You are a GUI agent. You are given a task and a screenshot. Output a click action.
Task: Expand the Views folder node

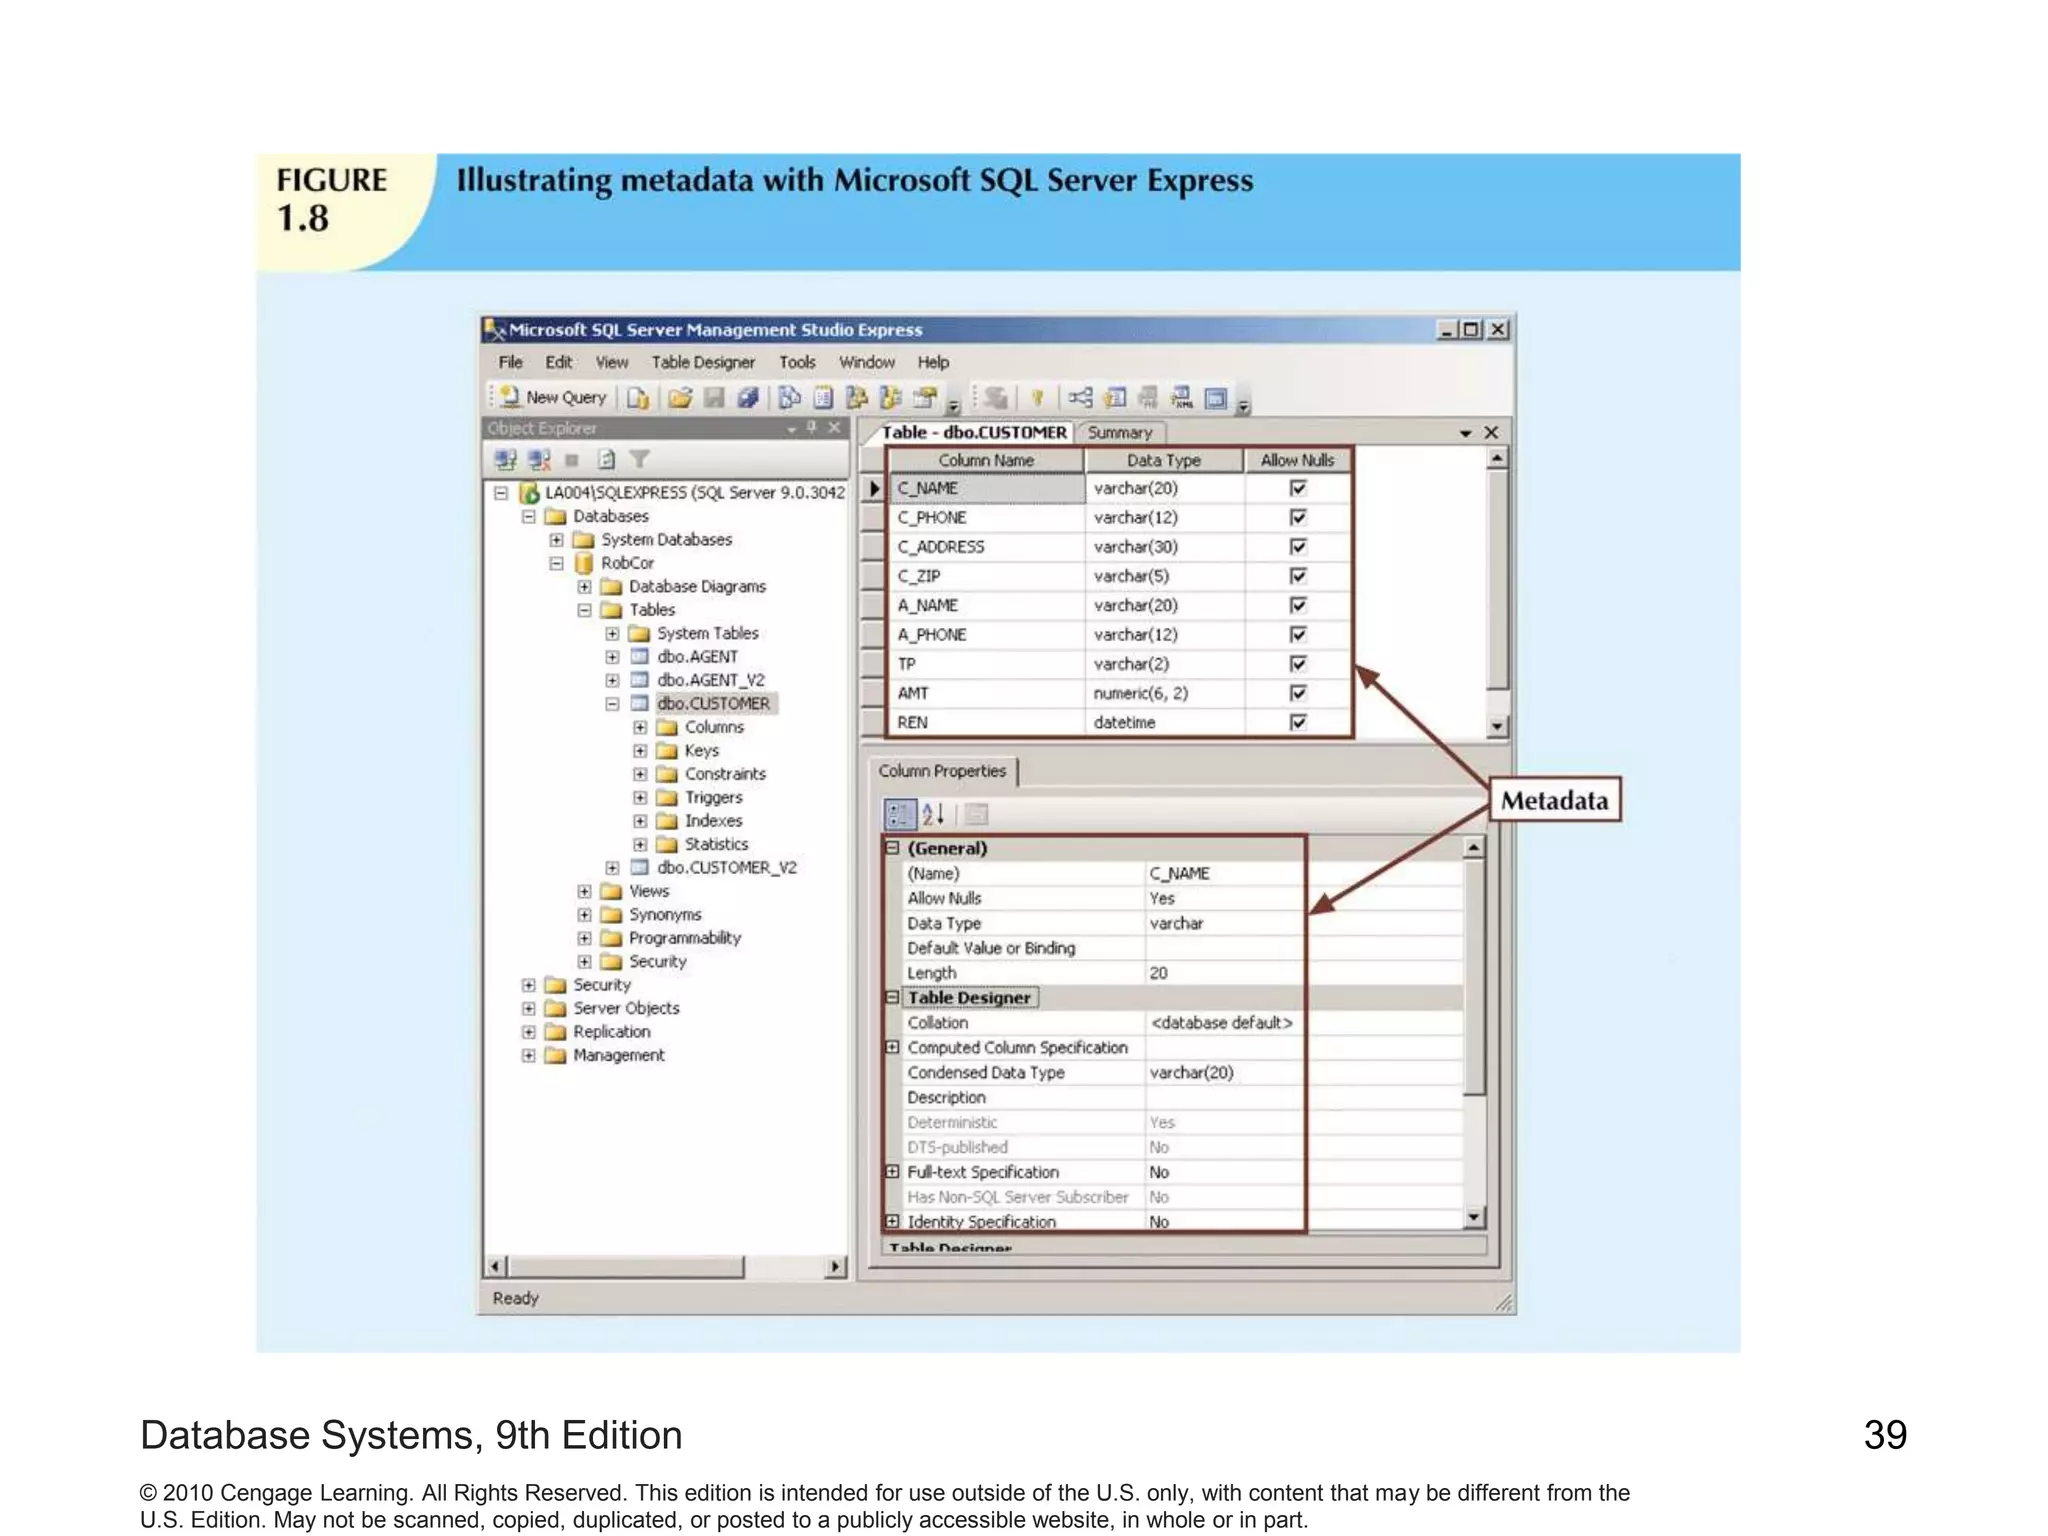(585, 891)
